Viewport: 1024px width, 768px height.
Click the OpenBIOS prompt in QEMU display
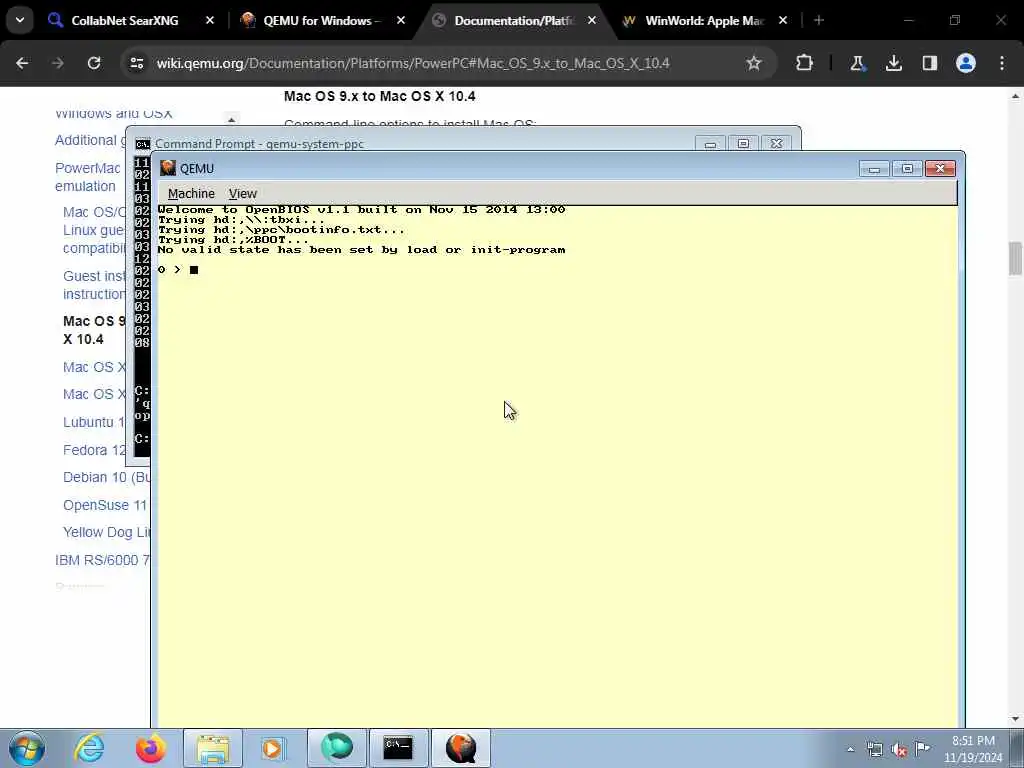pyautogui.click(x=178, y=270)
